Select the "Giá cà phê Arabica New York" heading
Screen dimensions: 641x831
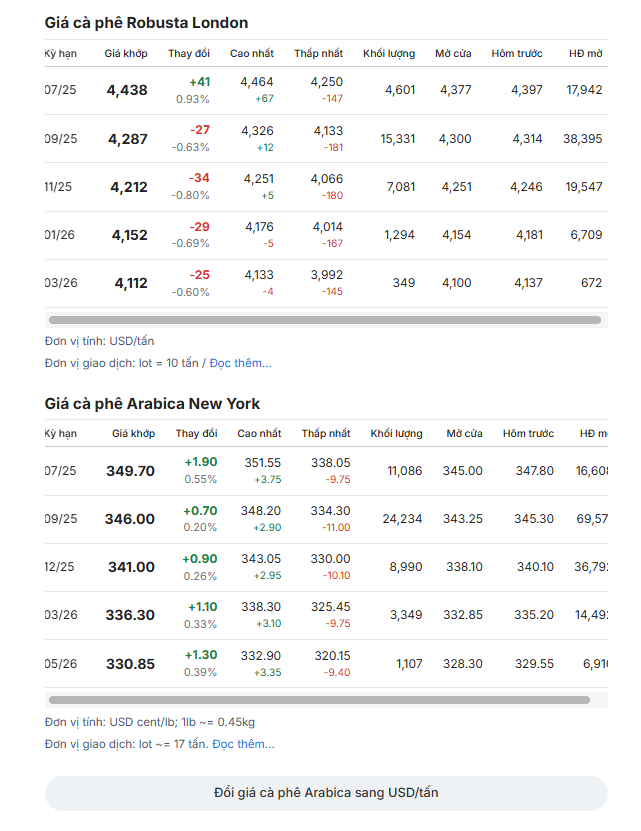pyautogui.click(x=152, y=404)
